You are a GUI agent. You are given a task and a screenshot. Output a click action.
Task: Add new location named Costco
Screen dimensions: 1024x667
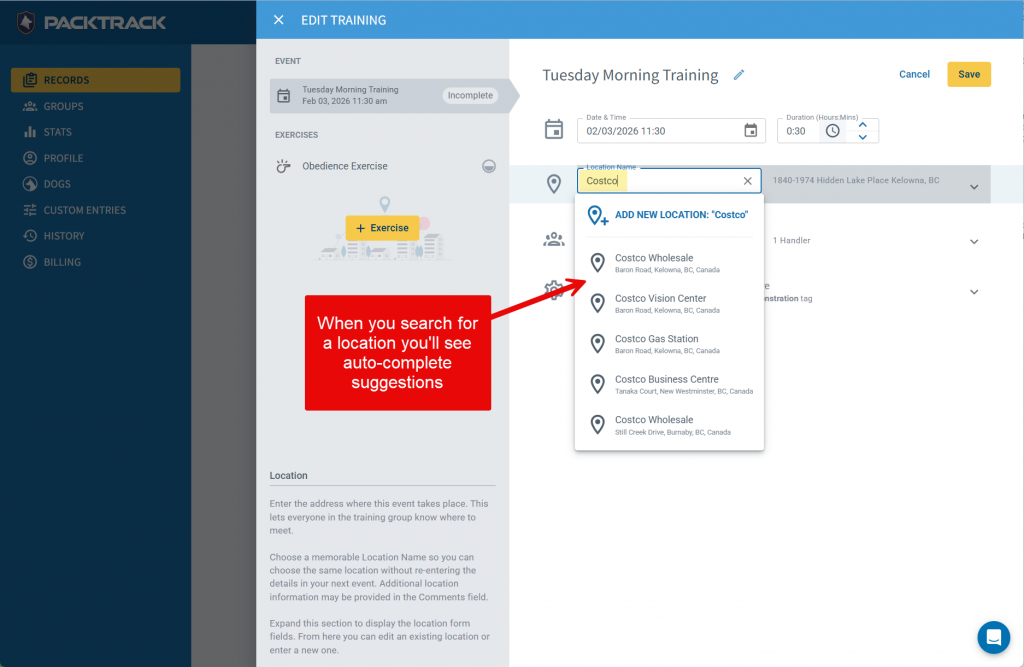[x=680, y=215]
